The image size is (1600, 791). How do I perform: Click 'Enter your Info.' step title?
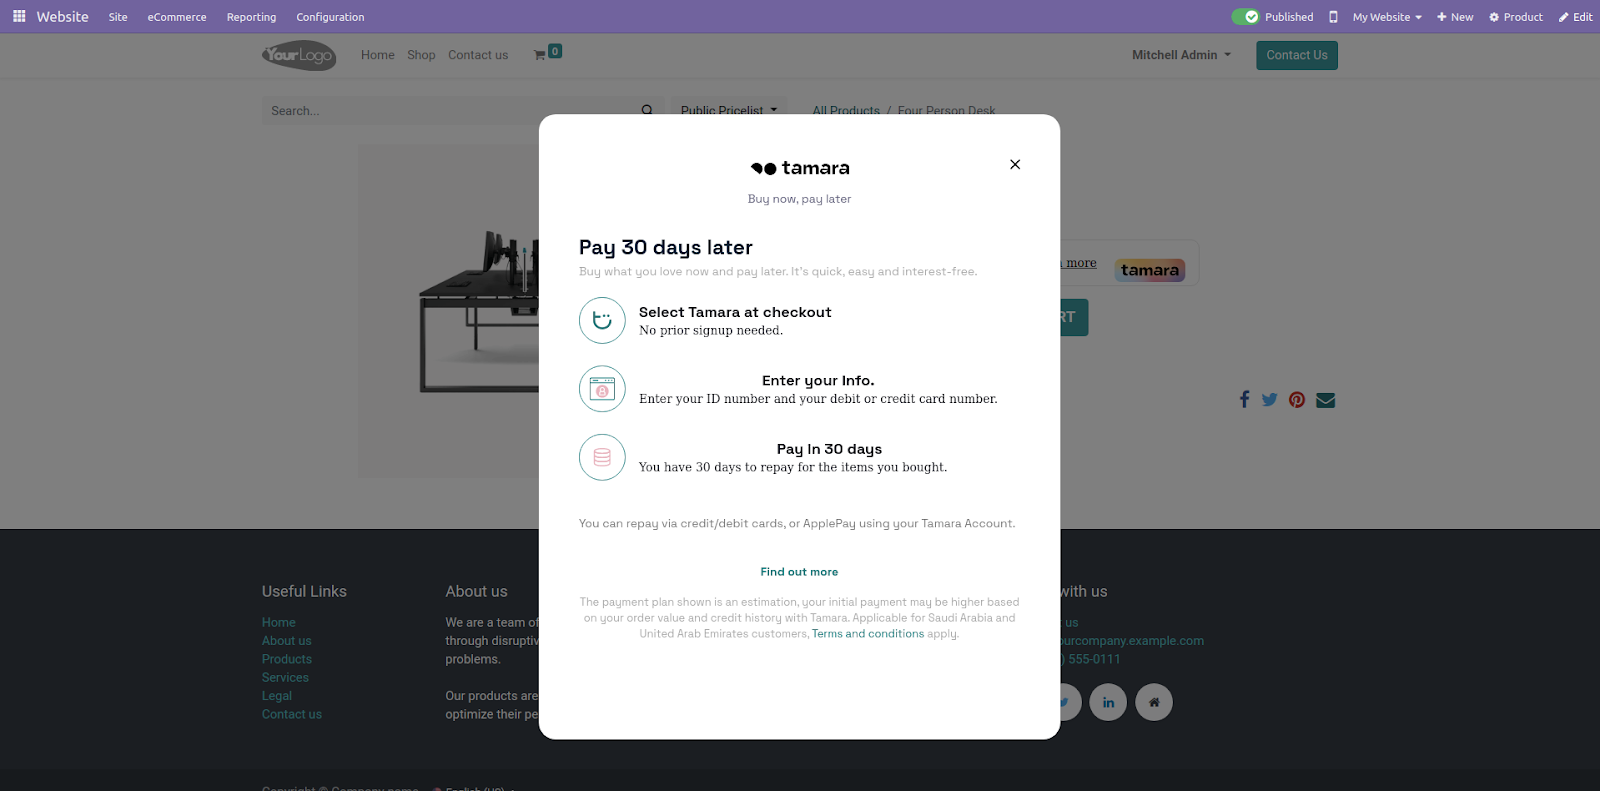click(x=818, y=381)
